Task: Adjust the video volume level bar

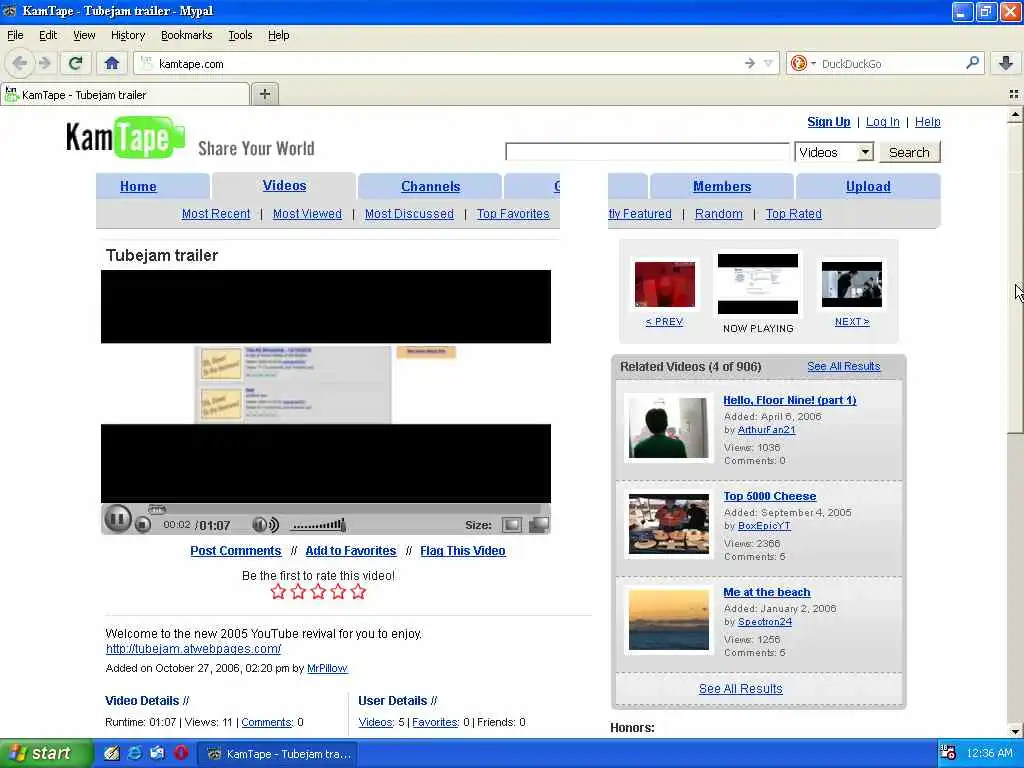Action: coord(319,525)
